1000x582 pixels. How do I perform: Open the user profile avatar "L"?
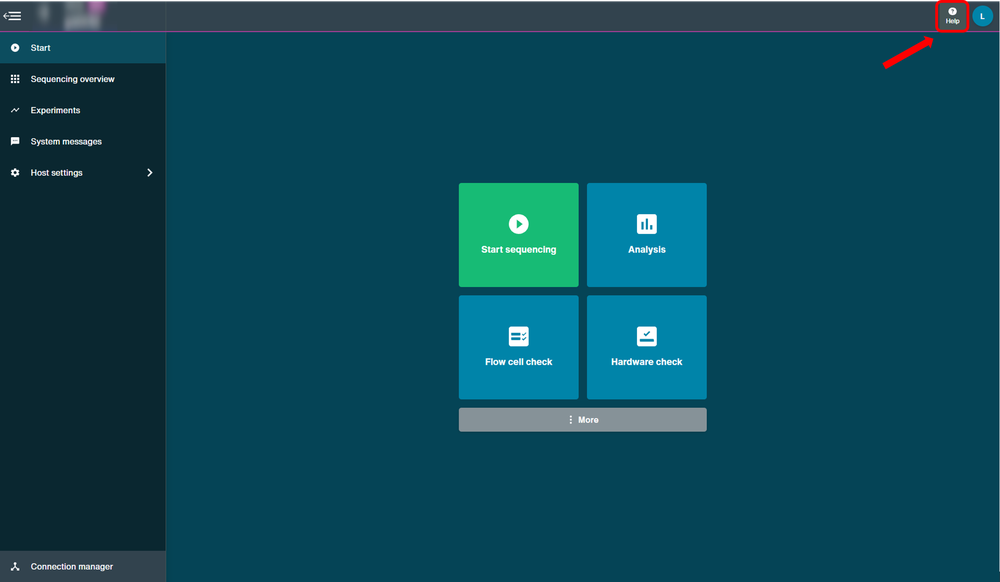point(982,16)
